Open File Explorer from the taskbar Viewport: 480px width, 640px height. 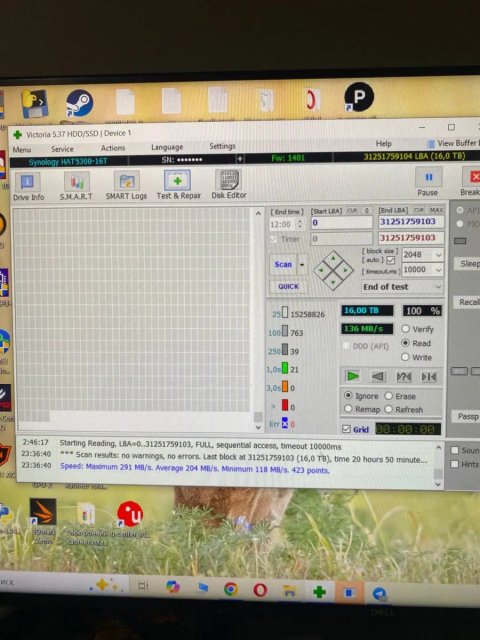pos(290,591)
